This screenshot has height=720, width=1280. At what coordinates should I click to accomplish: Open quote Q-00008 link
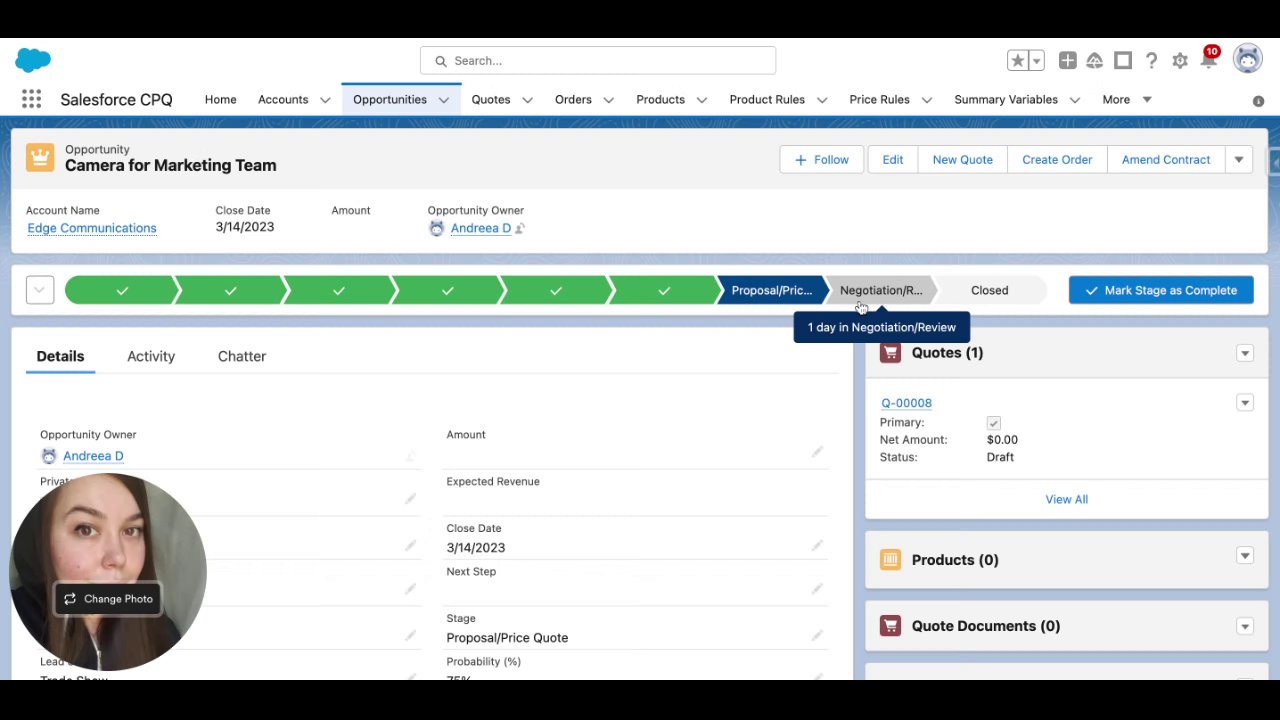pos(906,403)
